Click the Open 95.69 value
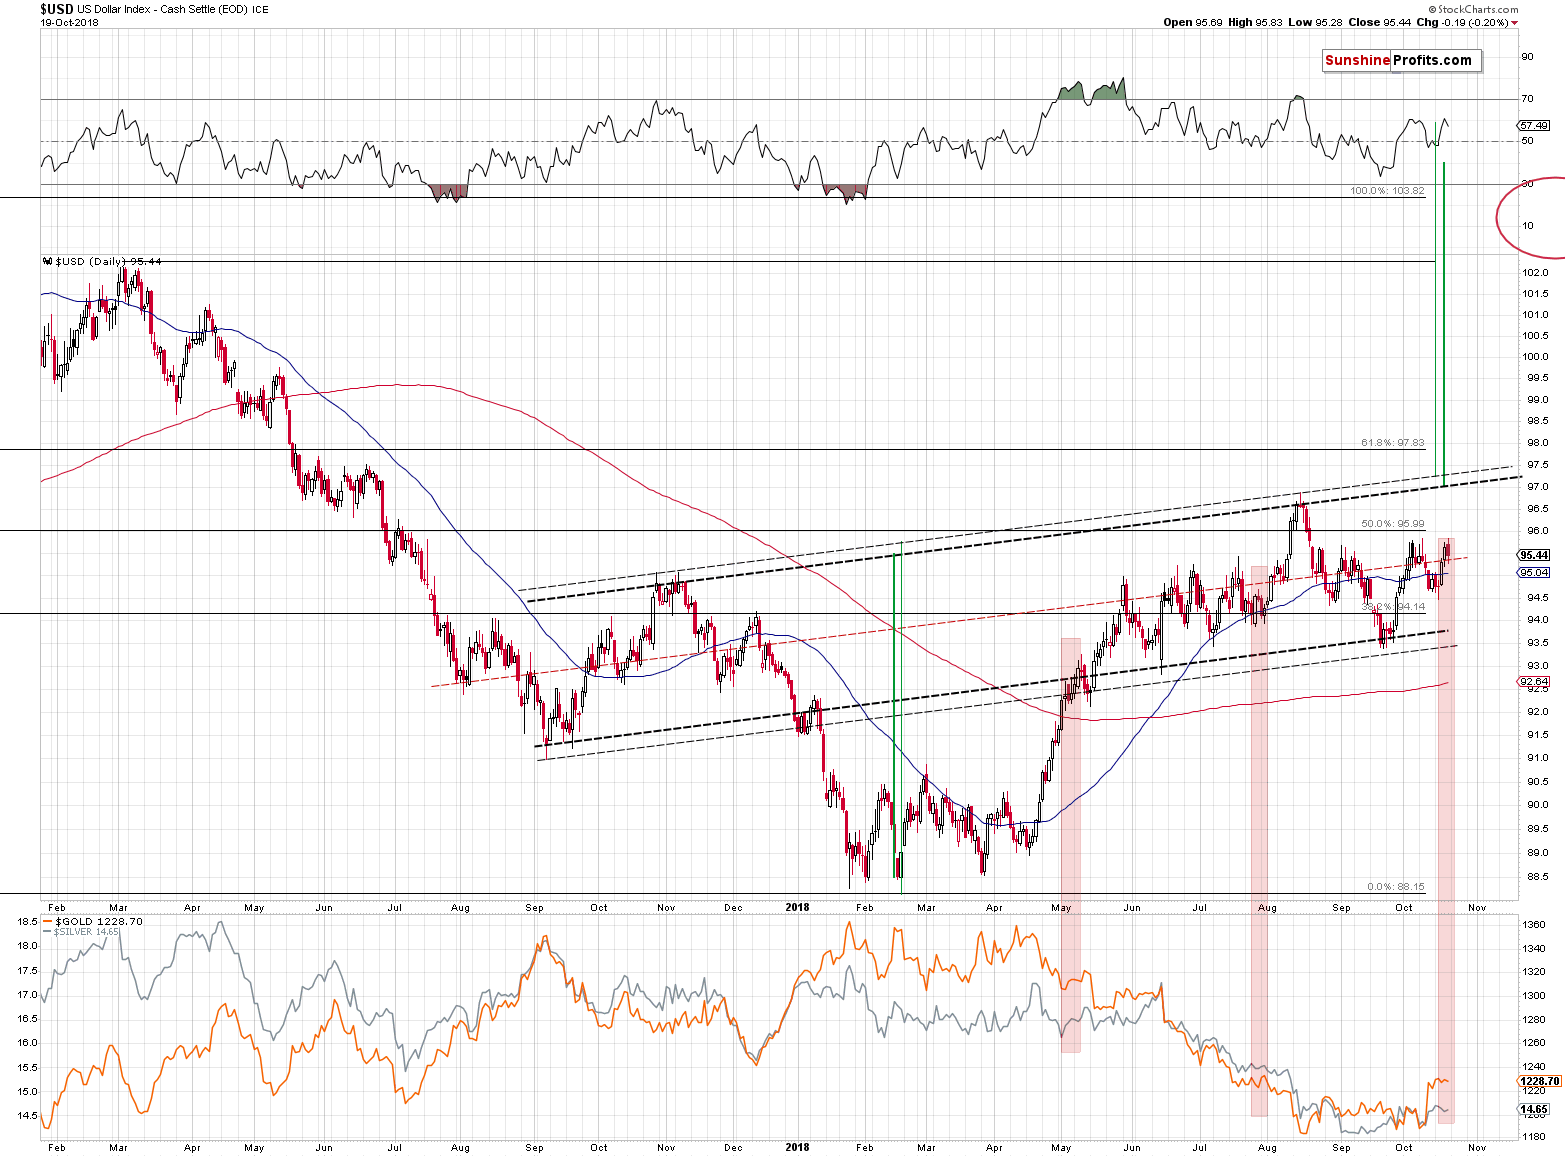 pos(1193,22)
